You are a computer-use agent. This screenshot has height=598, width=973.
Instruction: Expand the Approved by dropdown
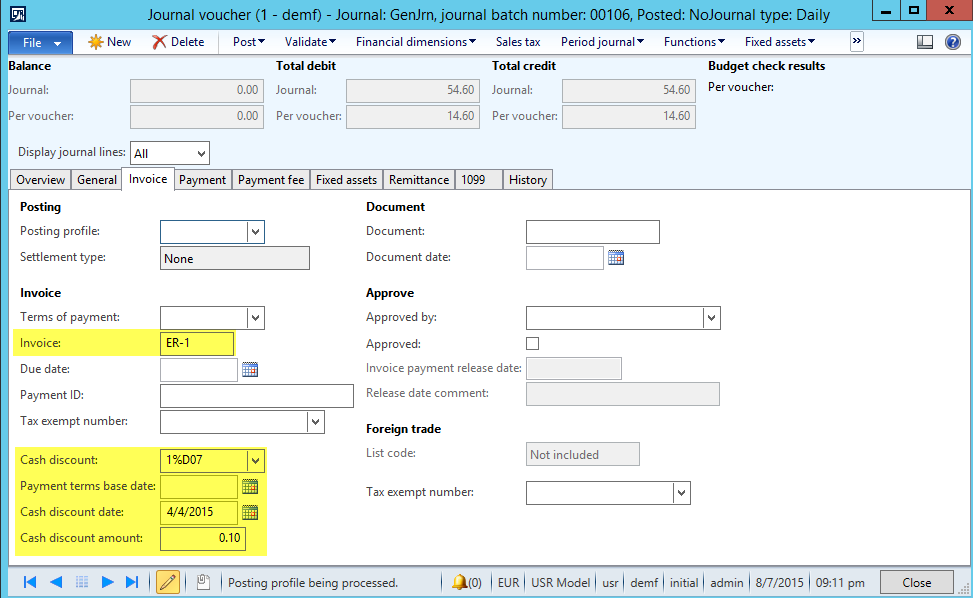[711, 318]
